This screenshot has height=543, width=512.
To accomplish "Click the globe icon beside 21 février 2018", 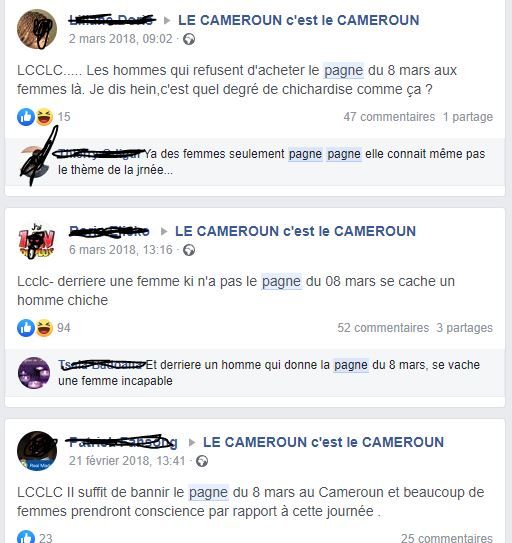I will pos(202,461).
